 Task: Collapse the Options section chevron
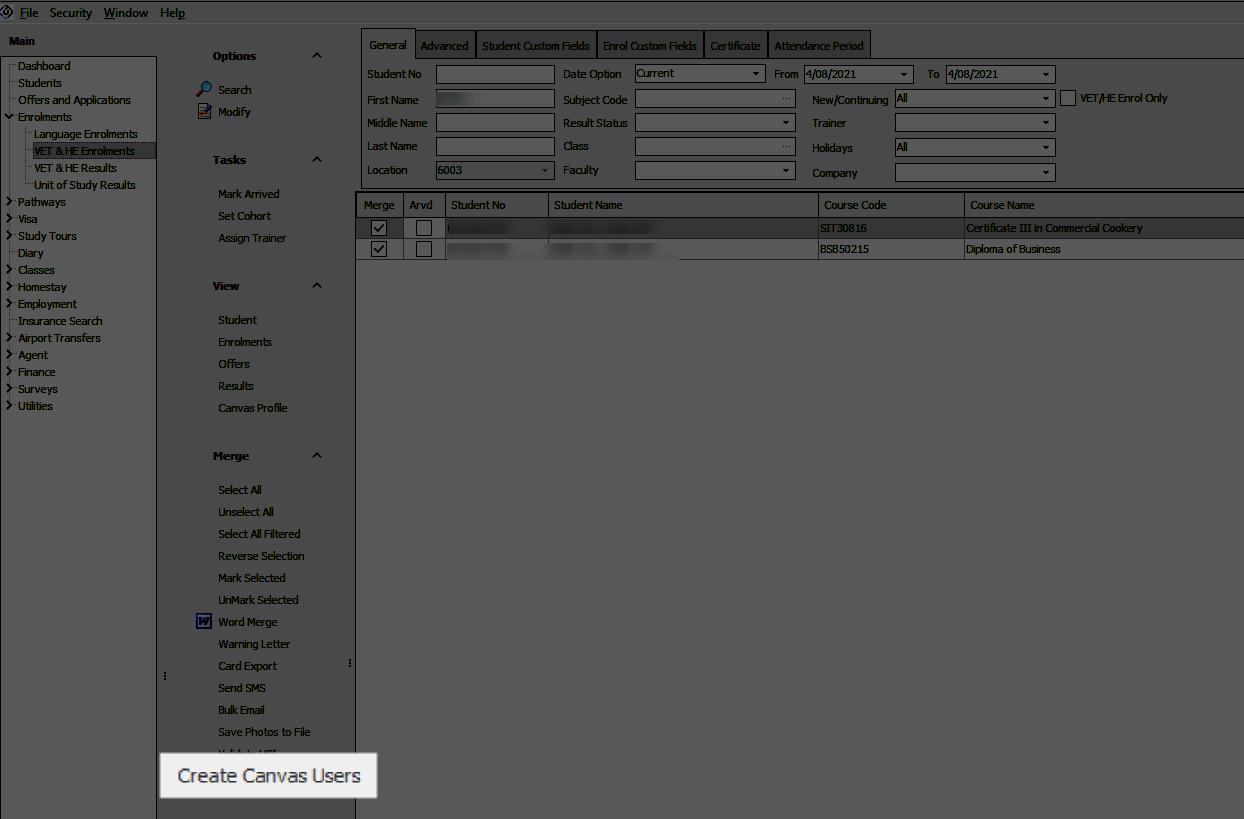(x=317, y=56)
